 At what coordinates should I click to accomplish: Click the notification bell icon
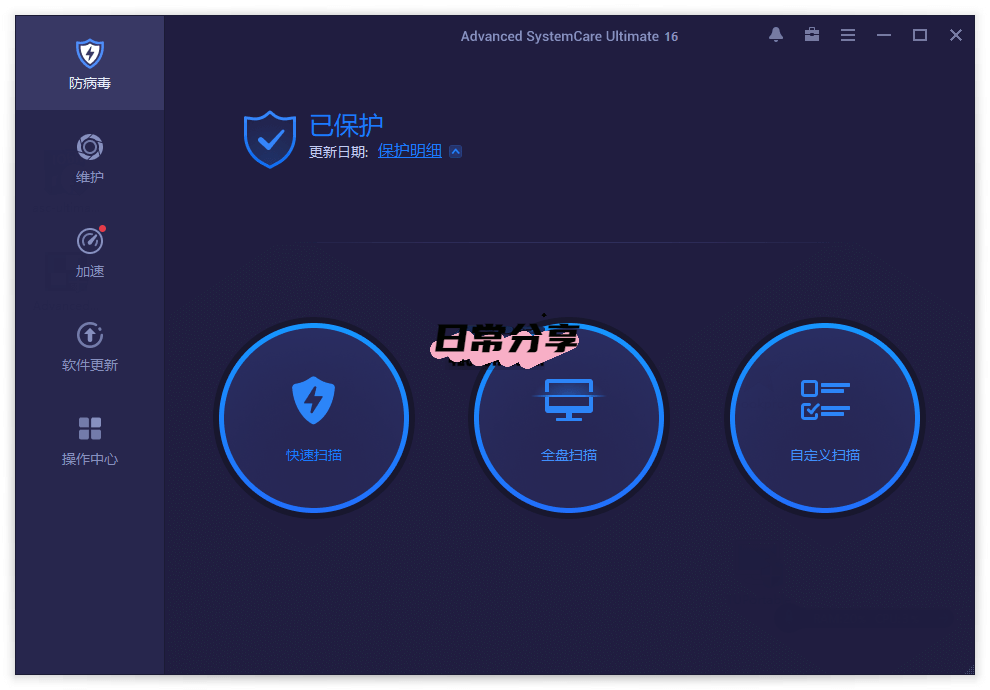[776, 35]
